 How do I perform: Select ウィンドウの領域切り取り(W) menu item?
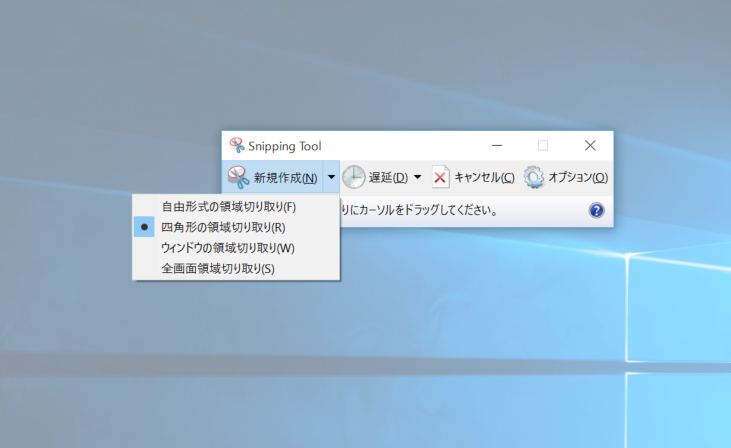coord(236,248)
